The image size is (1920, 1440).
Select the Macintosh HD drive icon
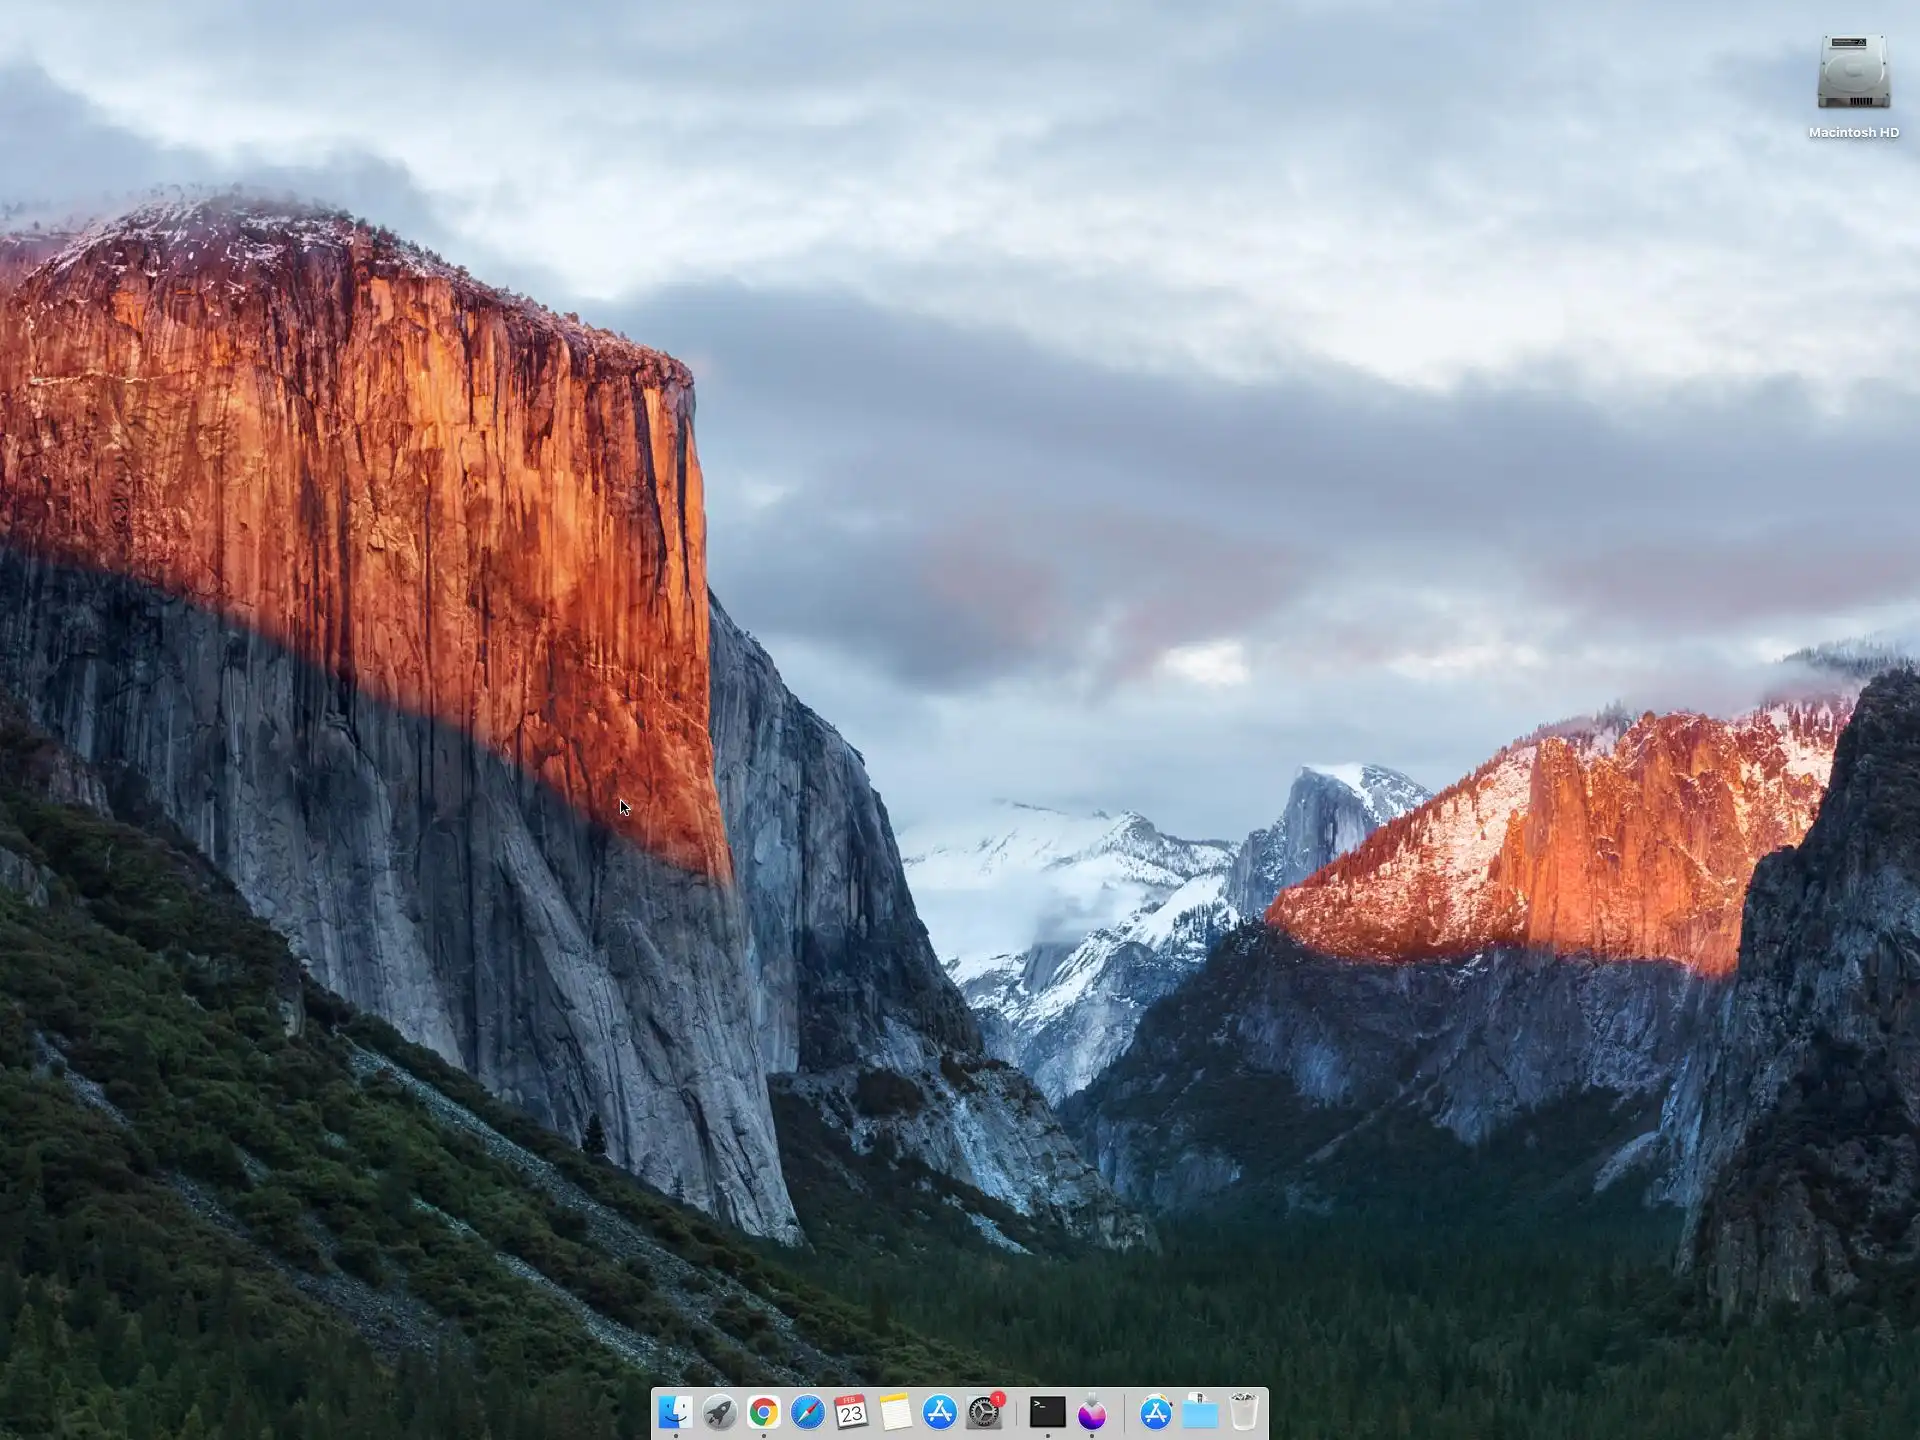(x=1853, y=72)
